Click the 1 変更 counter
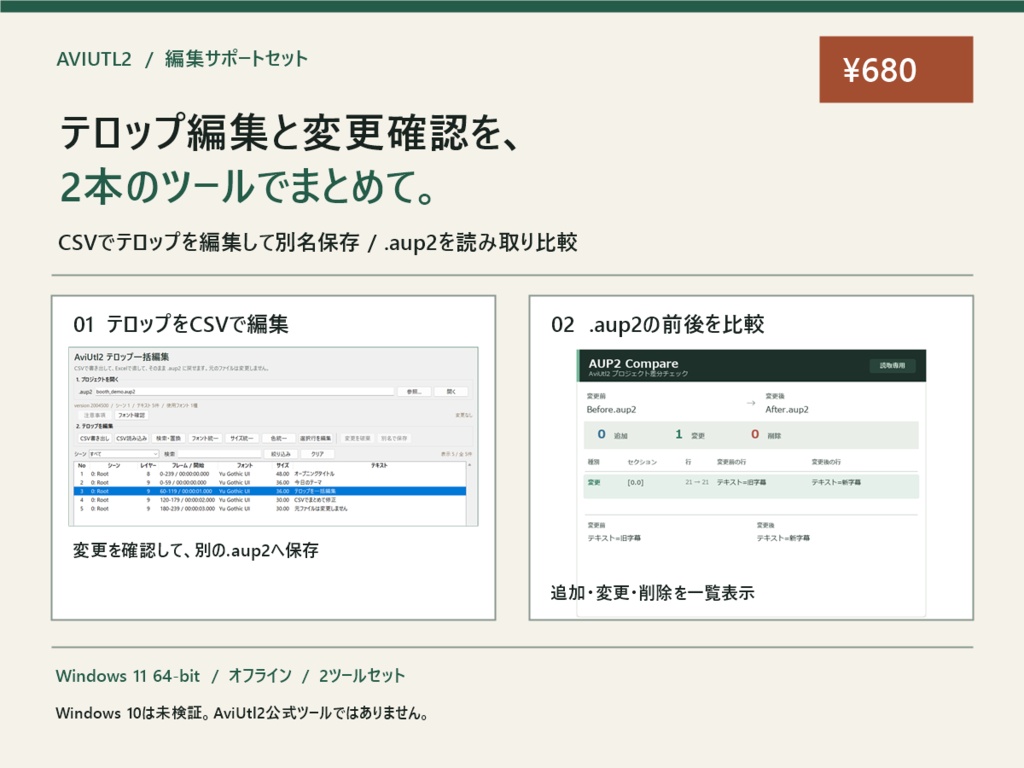The image size is (1024, 768). (690, 435)
